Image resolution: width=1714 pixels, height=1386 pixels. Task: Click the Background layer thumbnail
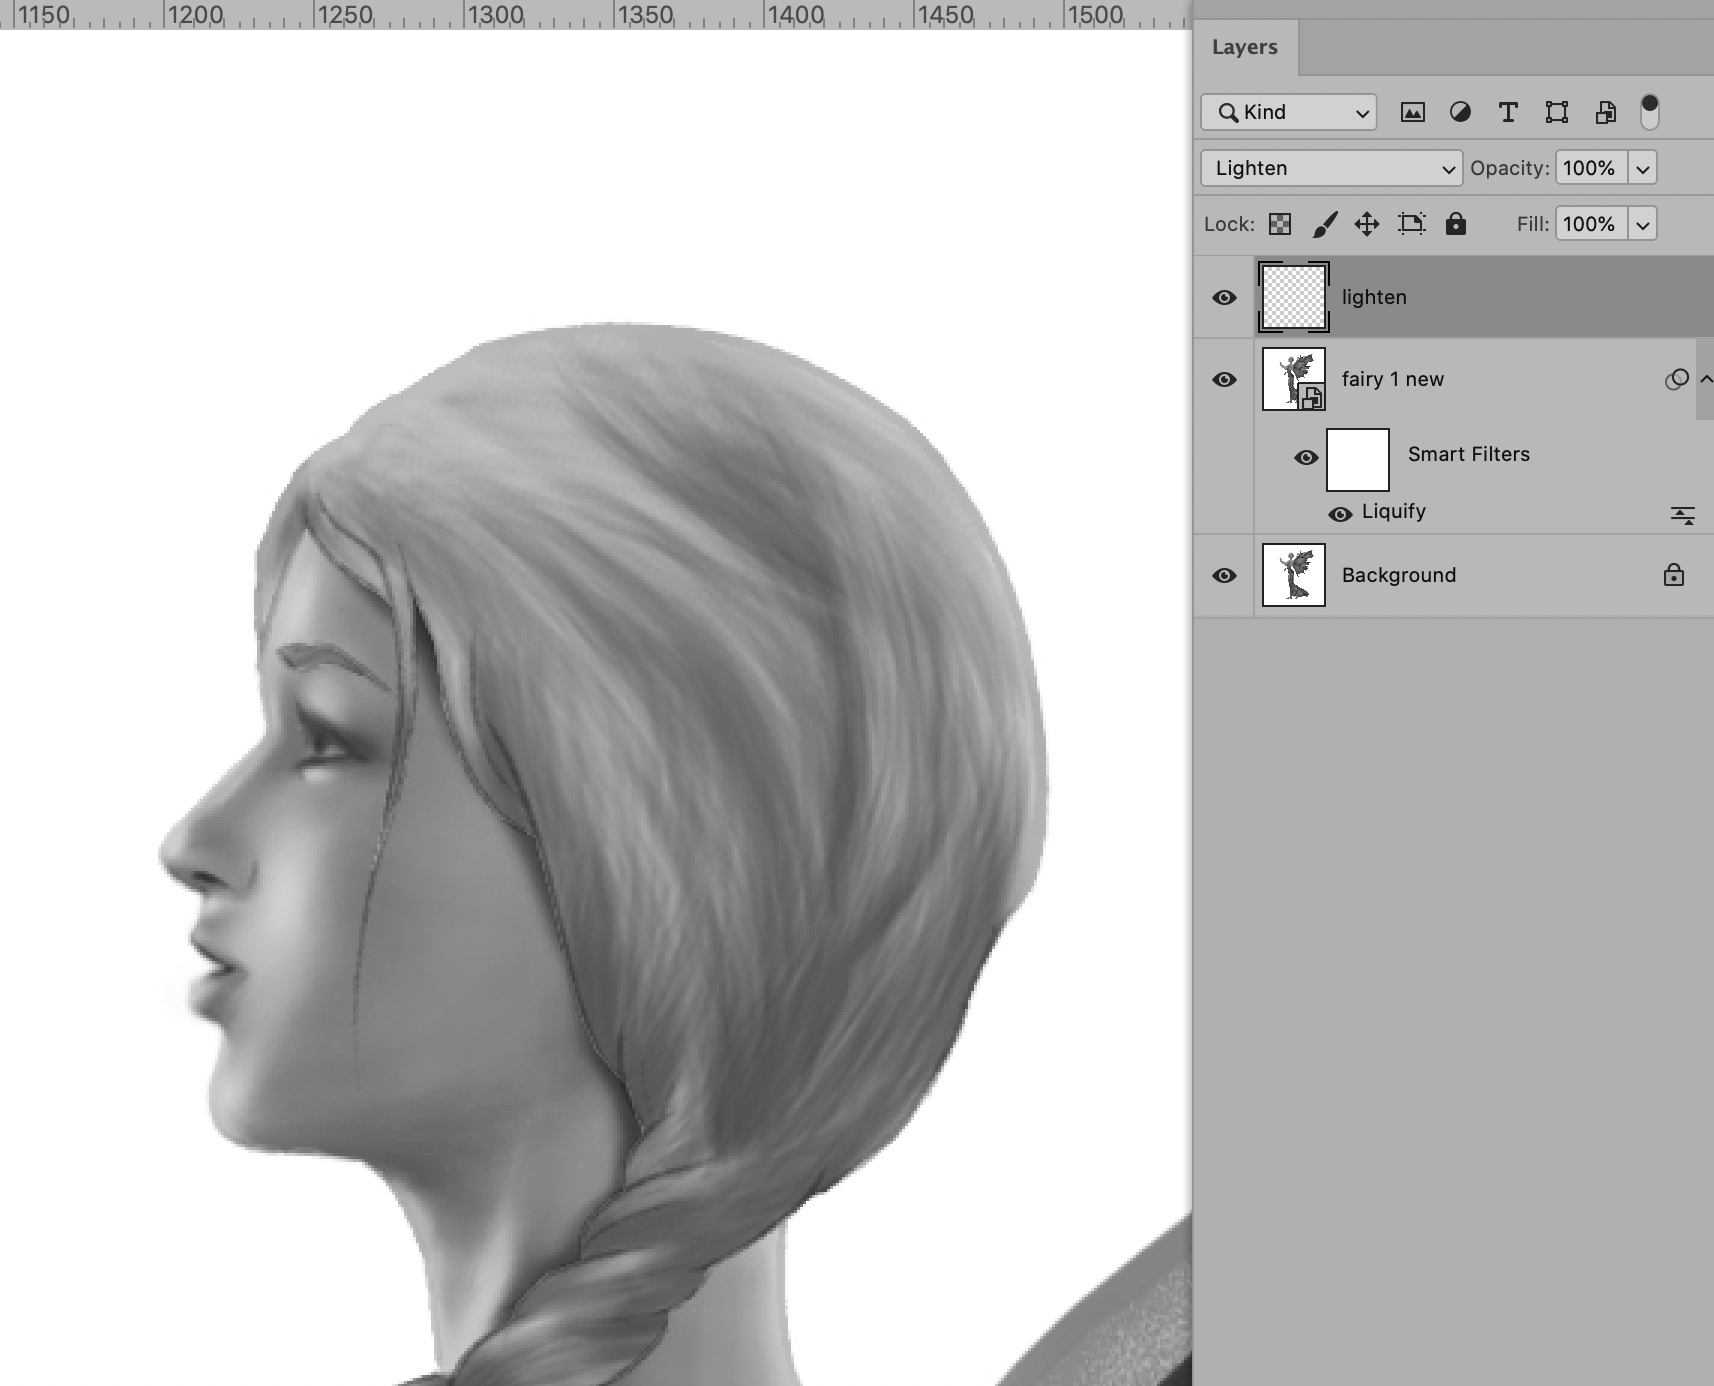tap(1293, 575)
